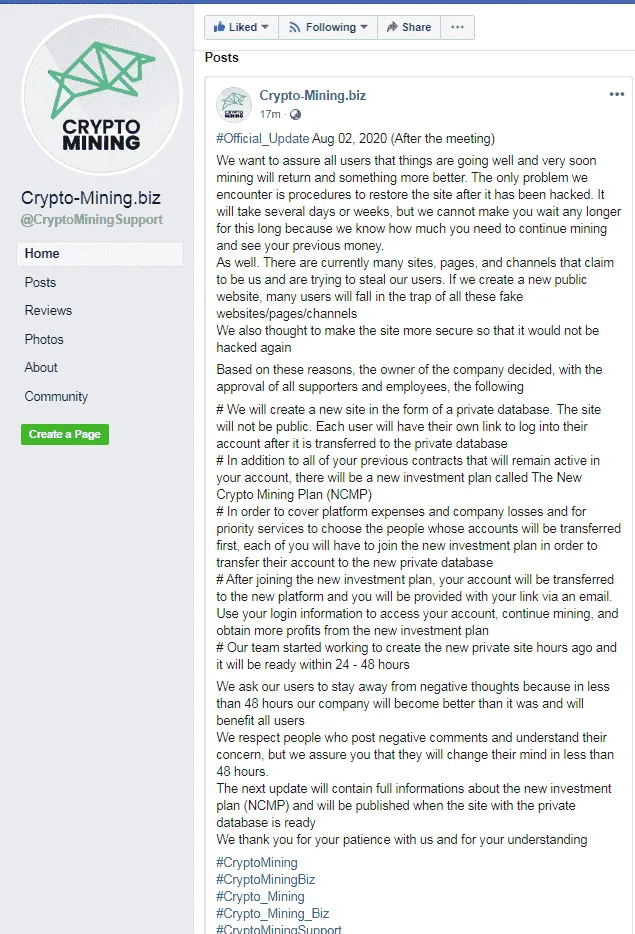Open the Crypto Mining profile picture
Screen dimensions: 635x934
(x=101, y=95)
